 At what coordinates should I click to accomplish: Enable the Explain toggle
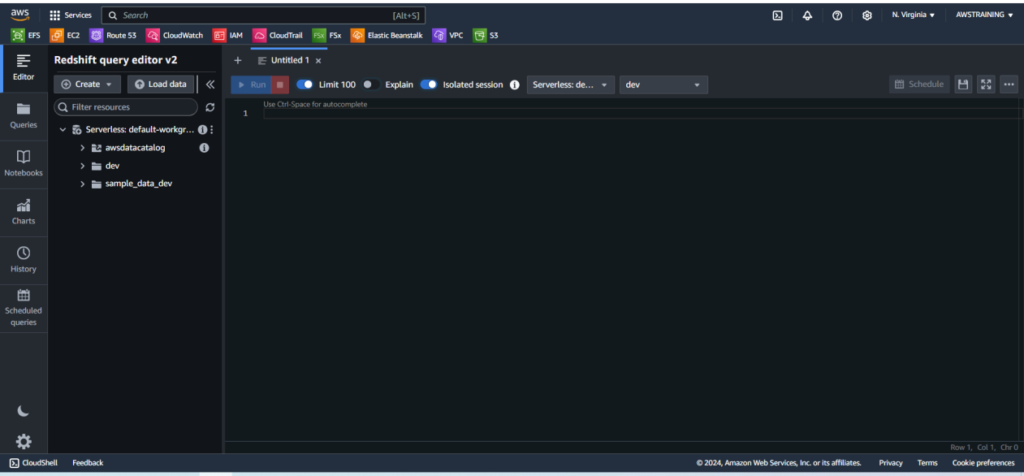368,85
